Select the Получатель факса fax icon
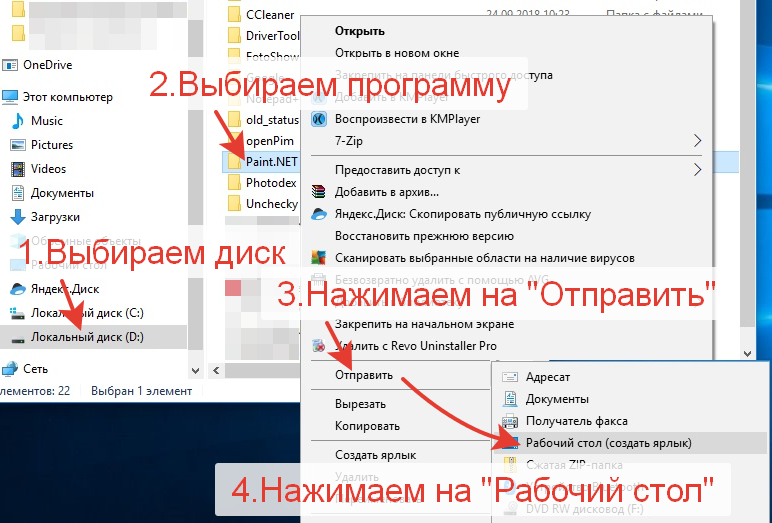Viewport: 772px width, 523px height. pos(510,421)
